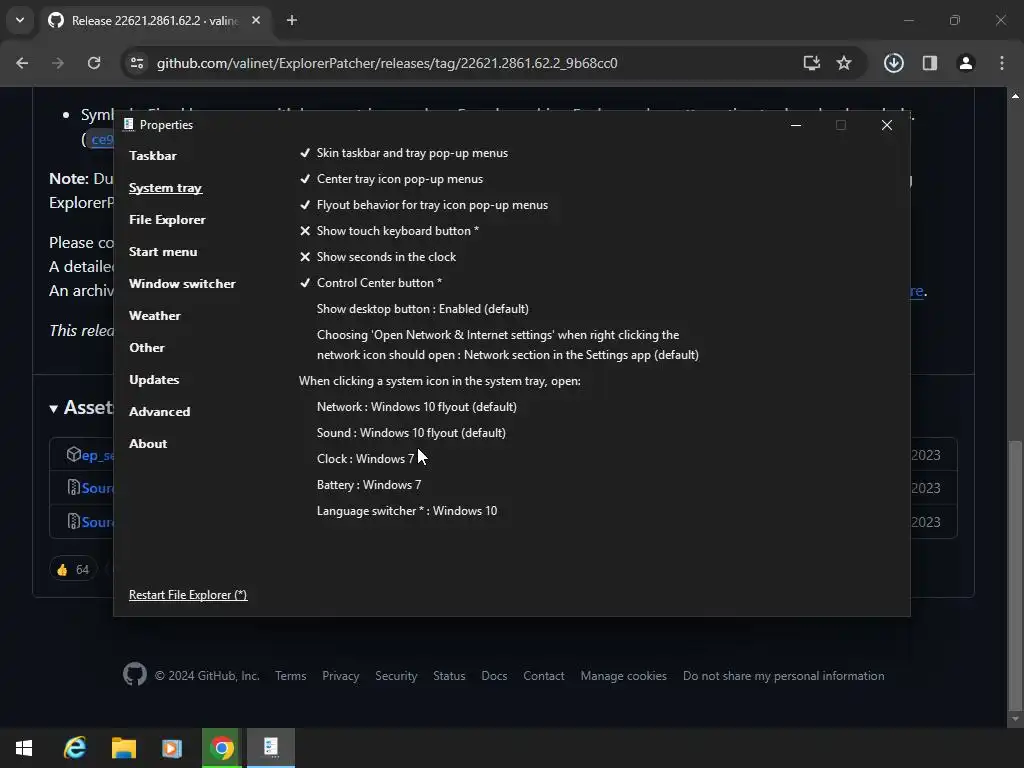Click the GitHub logo in footer

[135, 675]
